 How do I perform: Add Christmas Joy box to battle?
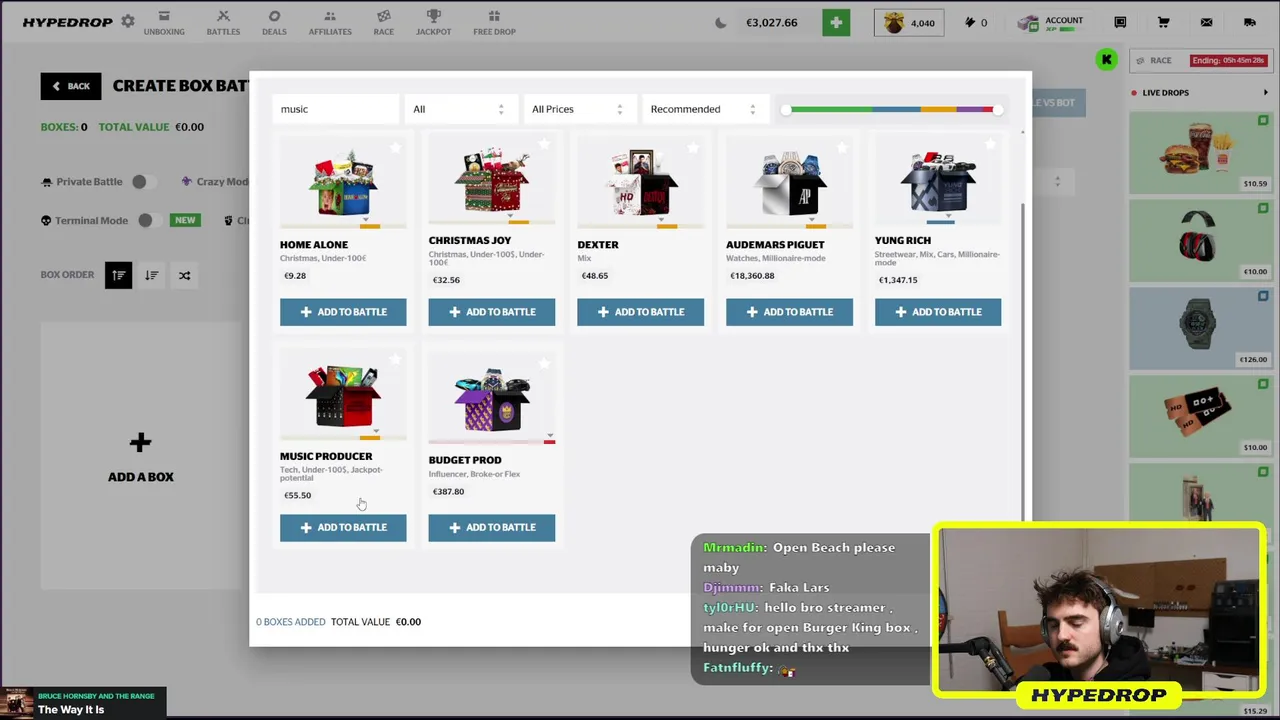tap(491, 312)
